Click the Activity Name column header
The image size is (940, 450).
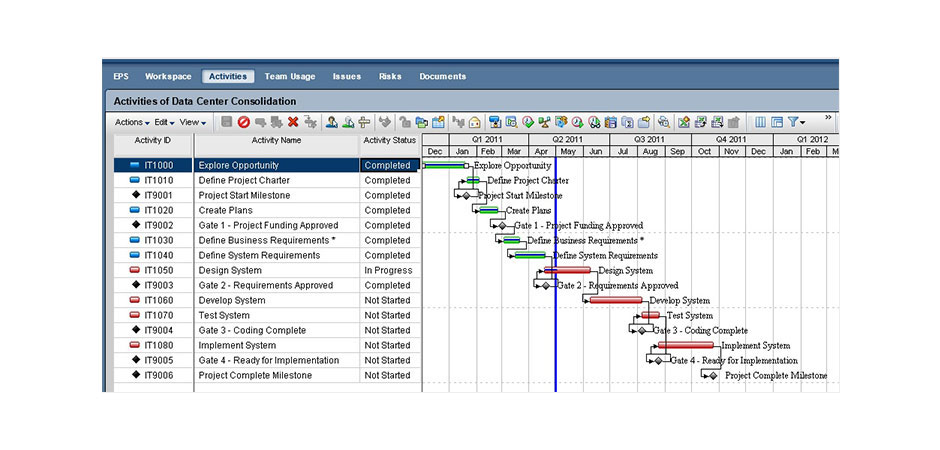point(276,141)
